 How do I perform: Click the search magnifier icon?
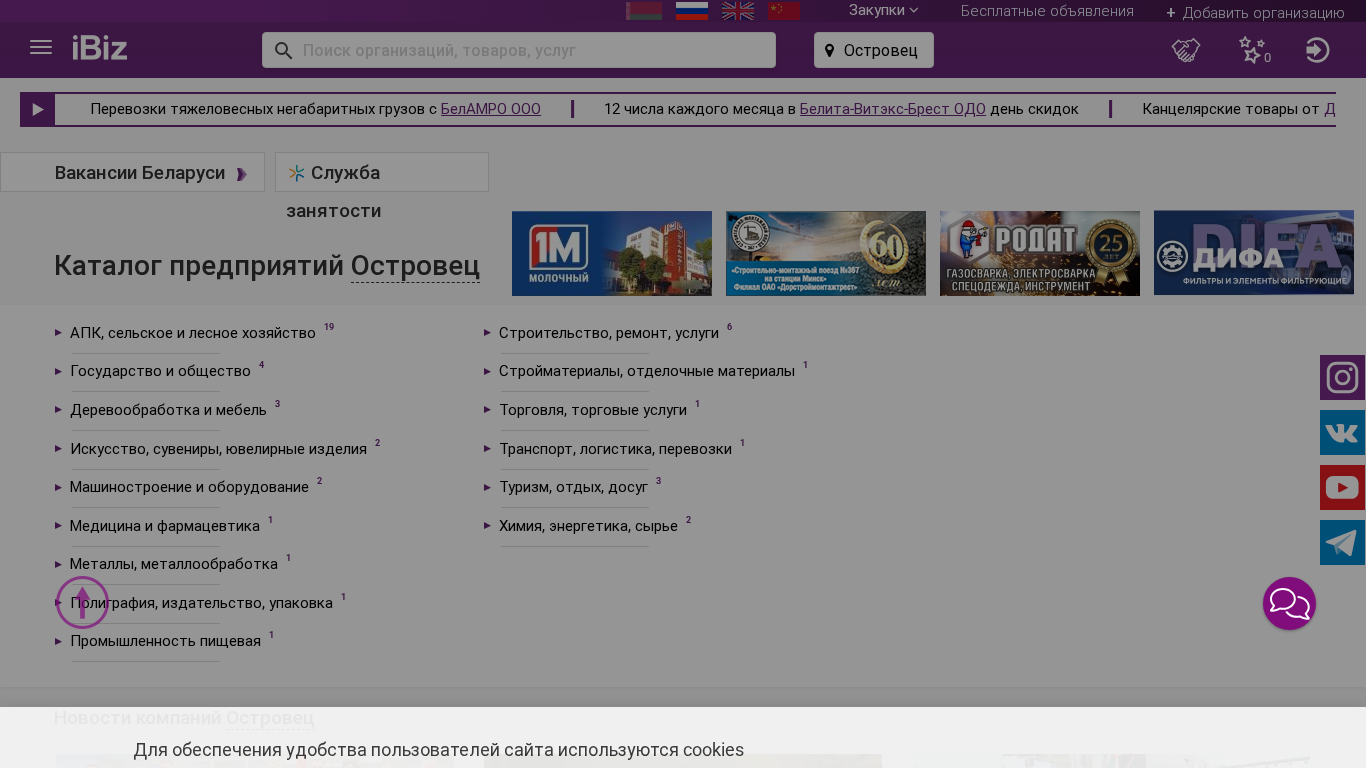point(284,50)
